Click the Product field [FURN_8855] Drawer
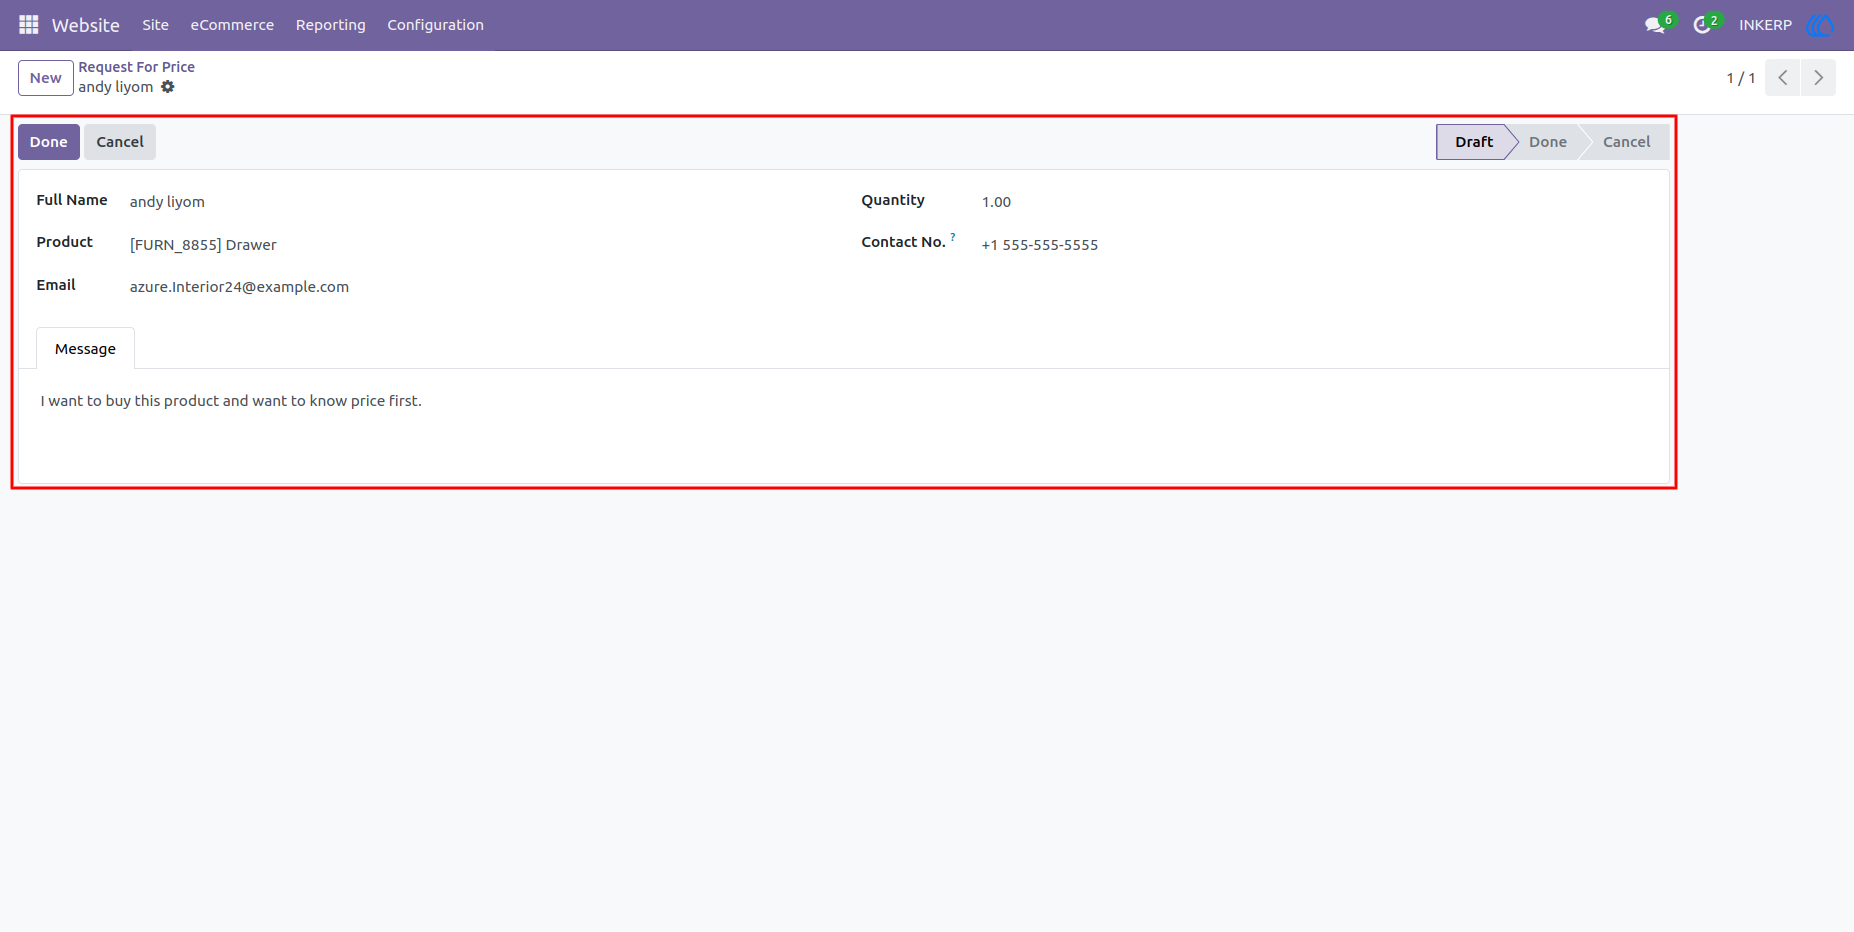The height and width of the screenshot is (932, 1854). 203,245
